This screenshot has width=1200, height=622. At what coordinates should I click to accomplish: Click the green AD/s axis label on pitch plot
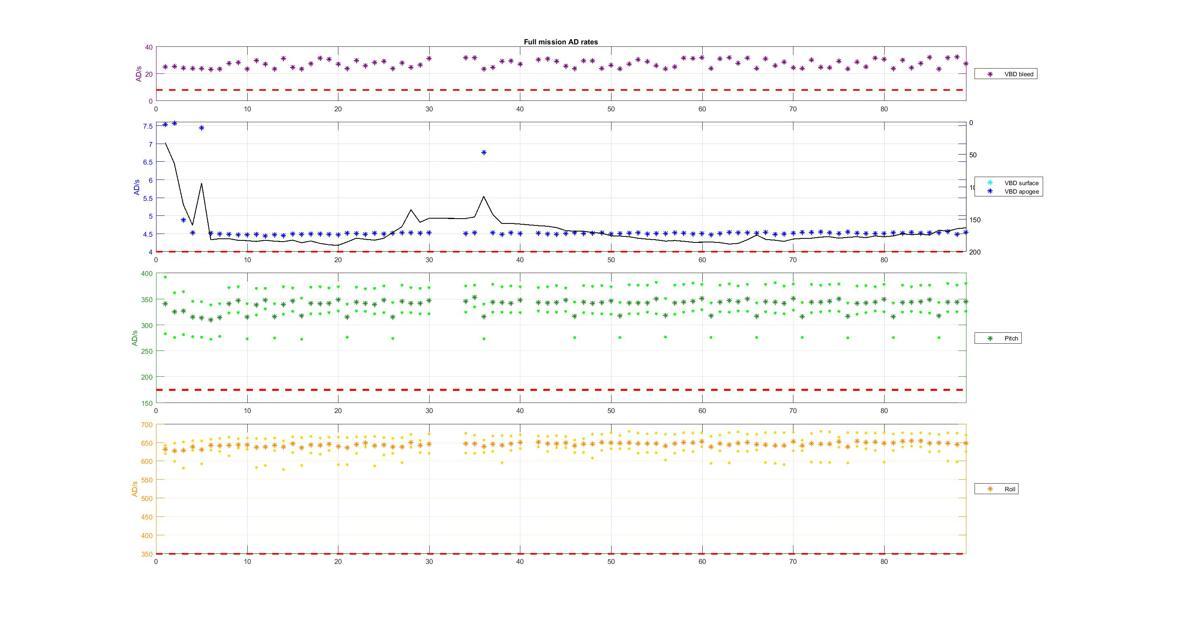pyautogui.click(x=134, y=338)
